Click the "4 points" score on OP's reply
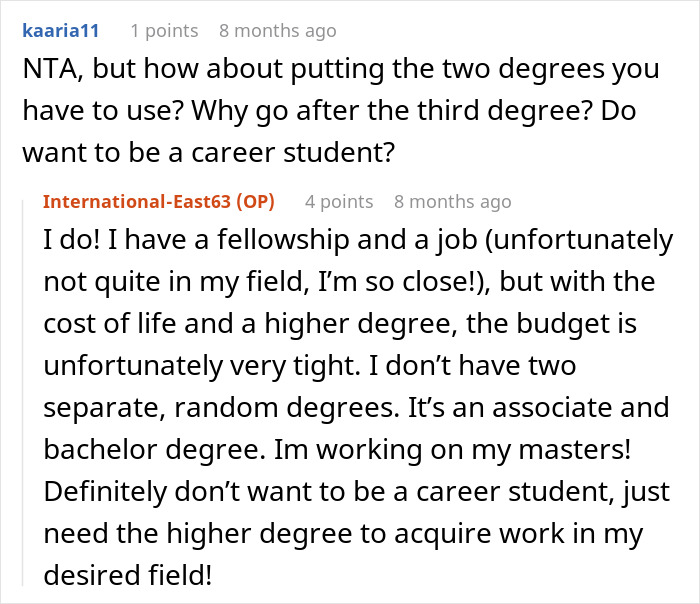 point(339,202)
